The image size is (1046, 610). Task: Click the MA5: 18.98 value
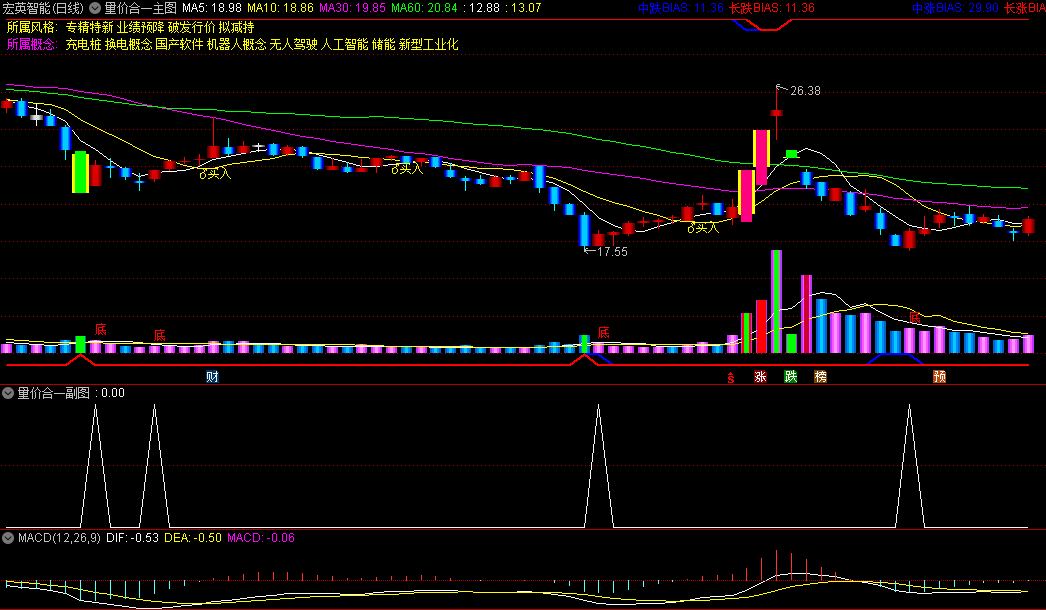coord(211,8)
